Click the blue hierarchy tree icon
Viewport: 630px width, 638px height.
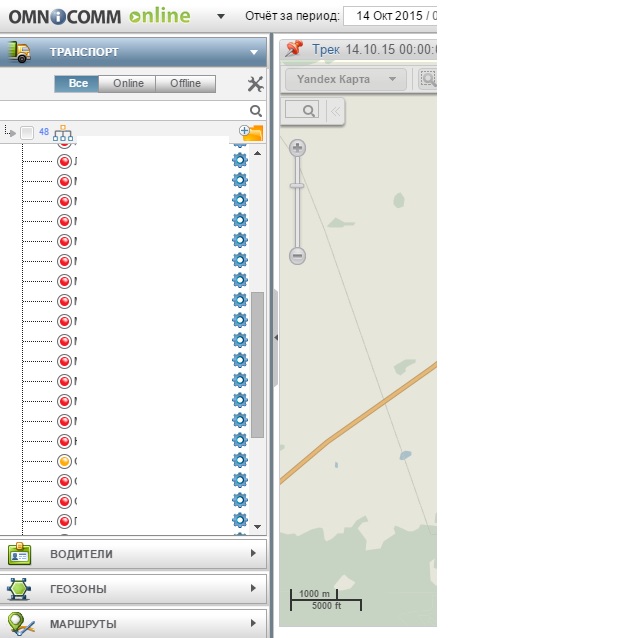63,132
